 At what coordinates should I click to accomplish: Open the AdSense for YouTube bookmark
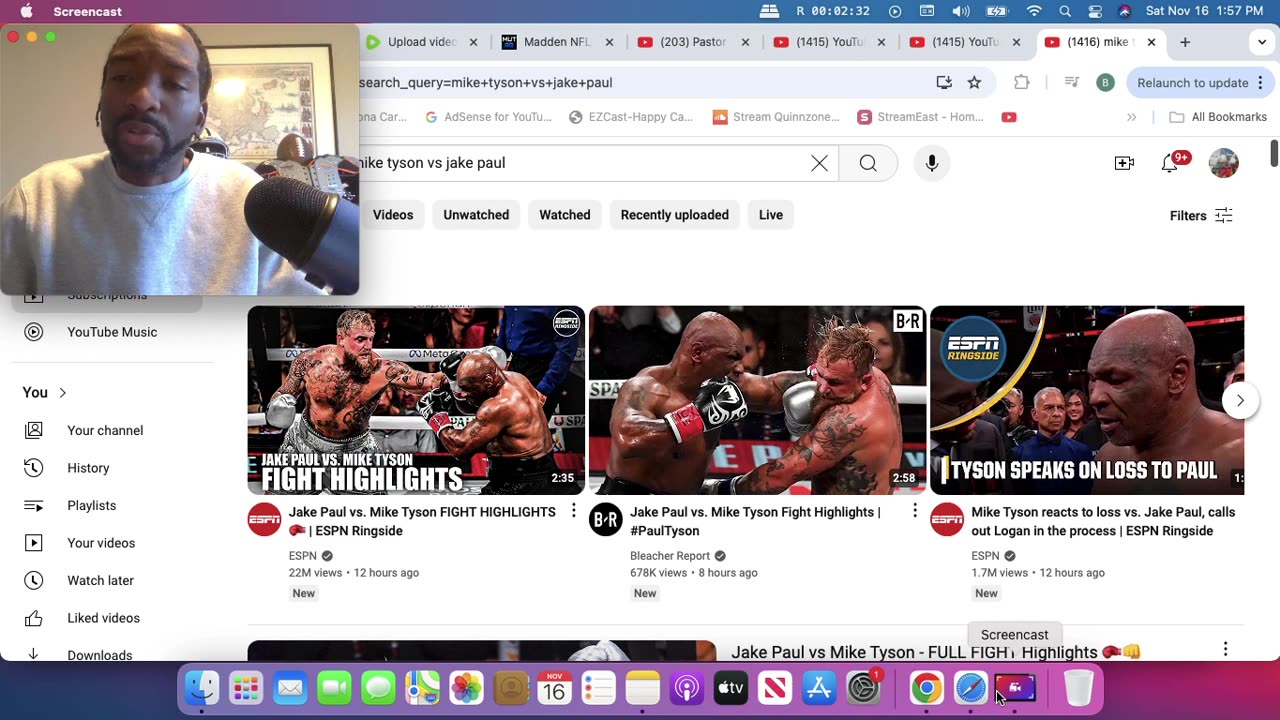488,117
